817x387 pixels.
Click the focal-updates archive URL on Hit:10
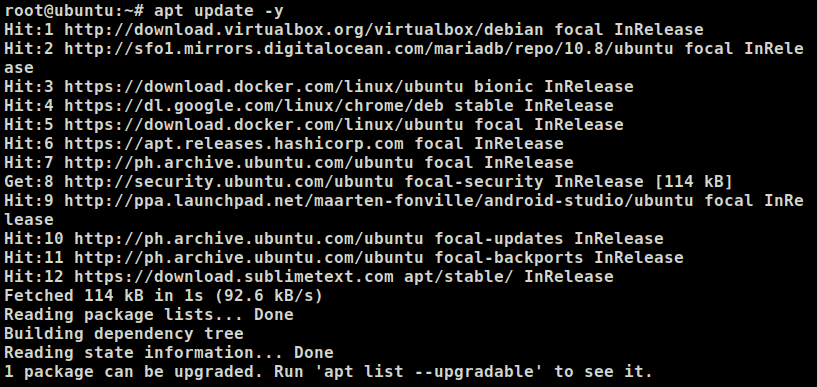(x=249, y=239)
